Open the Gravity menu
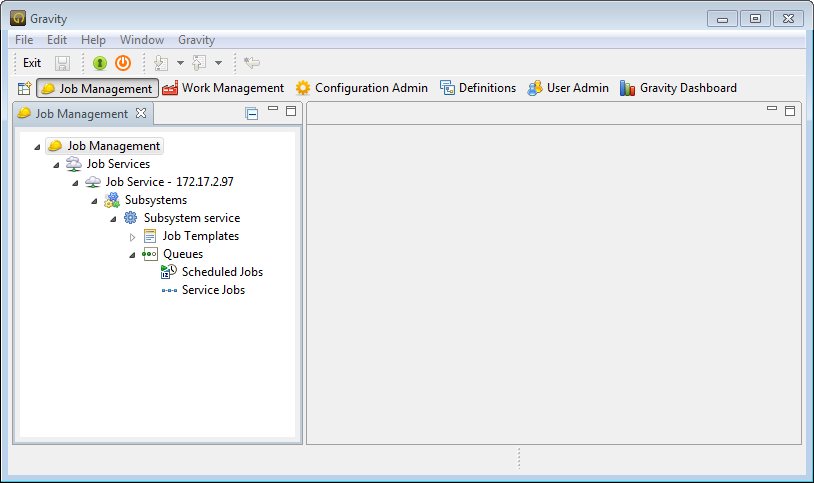 coord(196,40)
